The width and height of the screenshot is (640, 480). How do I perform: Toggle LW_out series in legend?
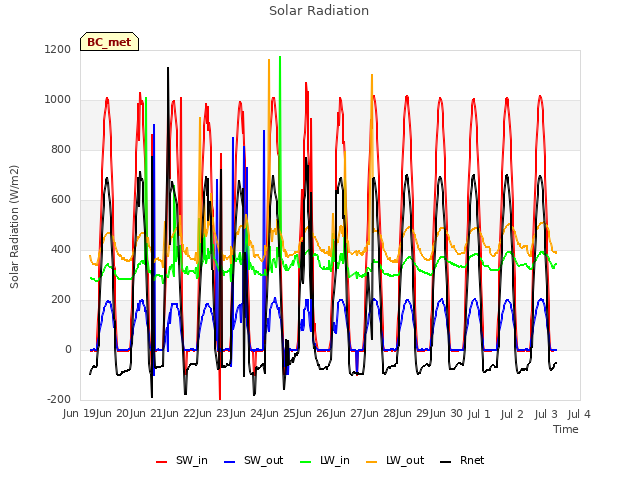coord(395,460)
